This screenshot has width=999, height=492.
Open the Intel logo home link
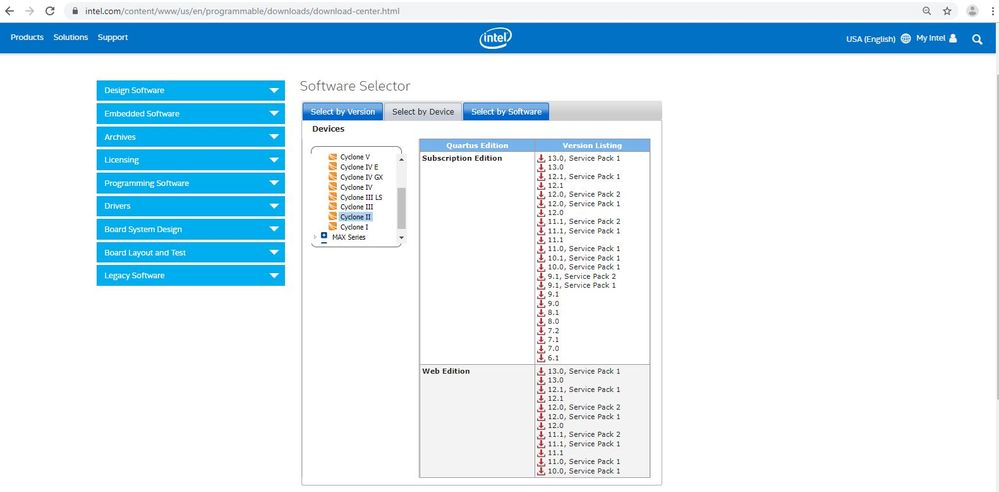[495, 38]
